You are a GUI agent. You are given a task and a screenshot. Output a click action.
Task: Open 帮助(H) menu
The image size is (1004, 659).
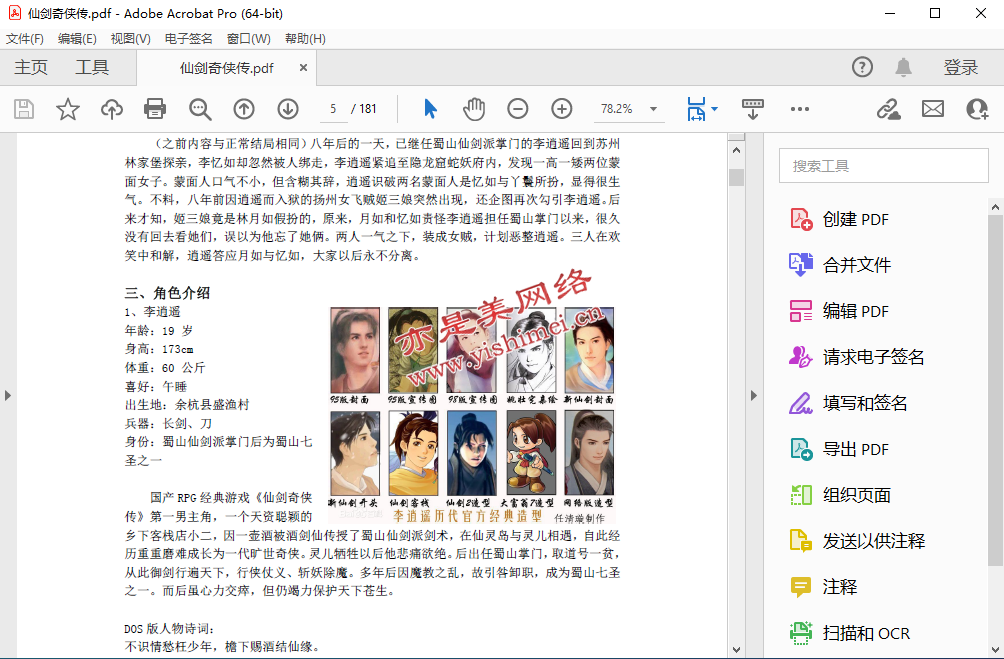[305, 38]
